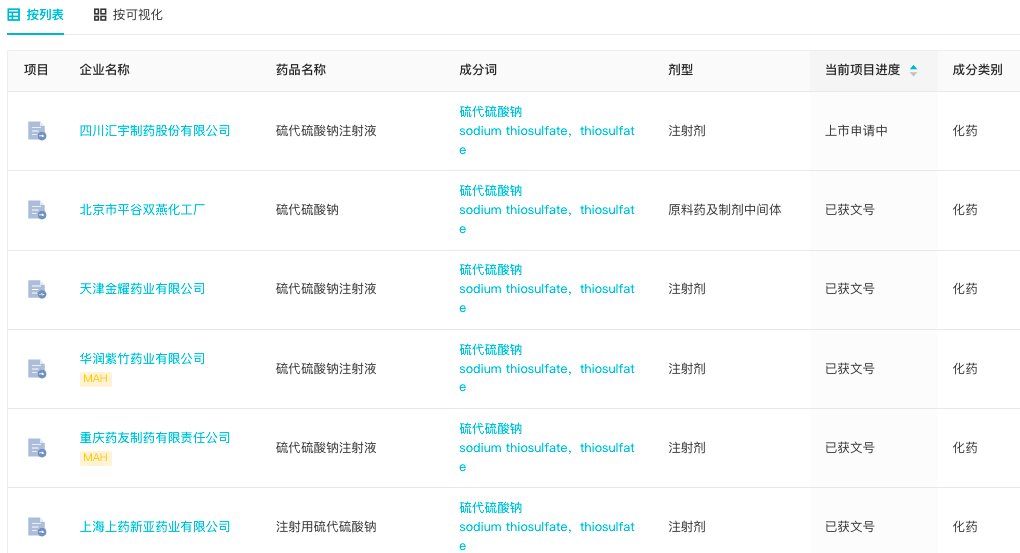The image size is (1020, 553).
Task: Sort by 当前项目进度 using the sort arrows
Action: coord(913,70)
